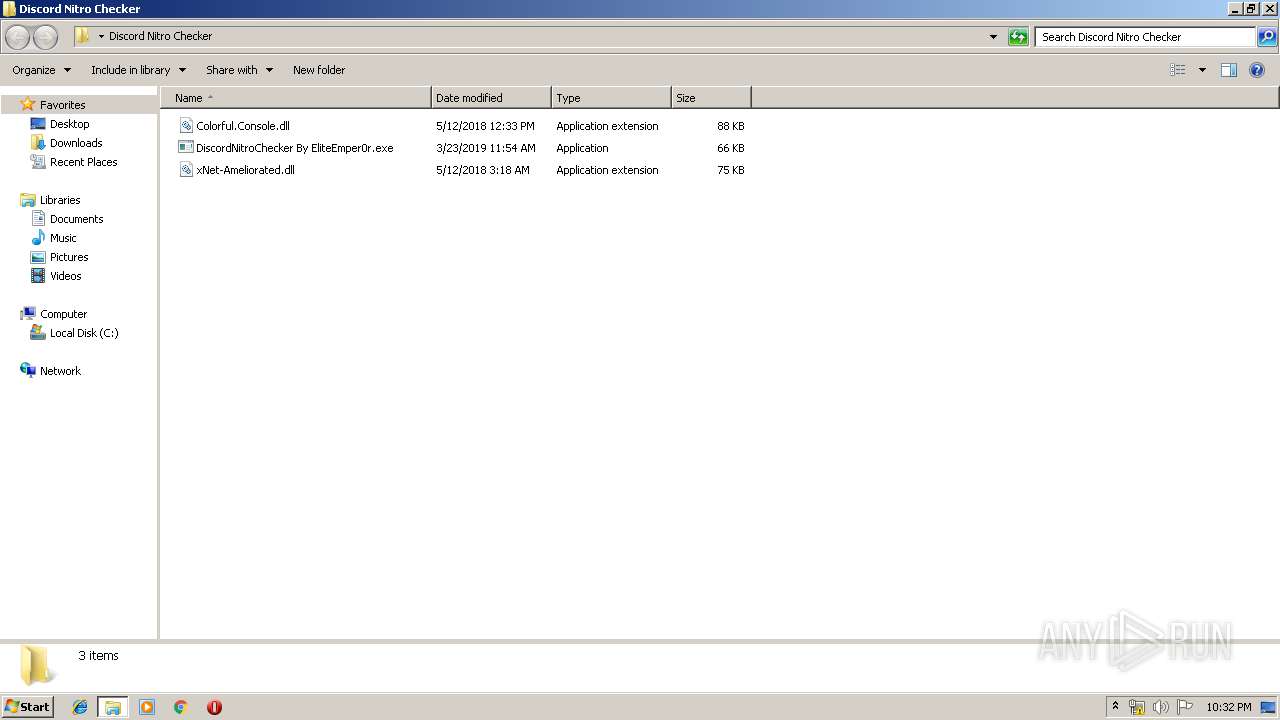Toggle the preview pane icon
Screen dimensions: 1280x720
1229,70
